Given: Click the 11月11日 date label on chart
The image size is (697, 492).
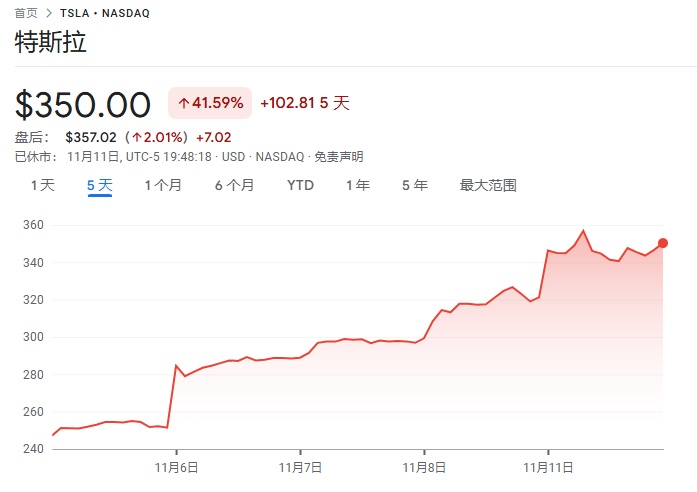Looking at the screenshot, I should (549, 467).
